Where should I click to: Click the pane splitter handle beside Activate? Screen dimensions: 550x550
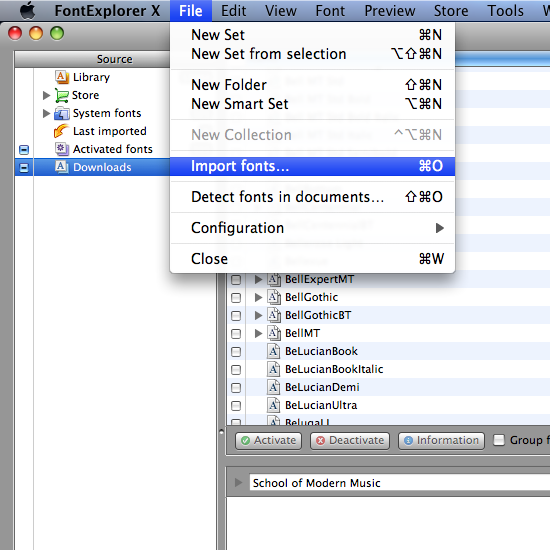pos(221,432)
